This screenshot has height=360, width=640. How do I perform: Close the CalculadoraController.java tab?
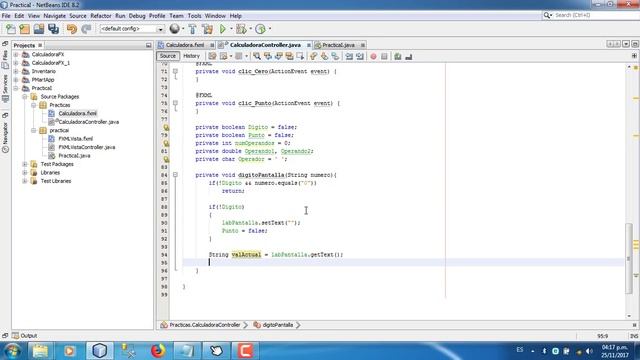[x=309, y=45]
